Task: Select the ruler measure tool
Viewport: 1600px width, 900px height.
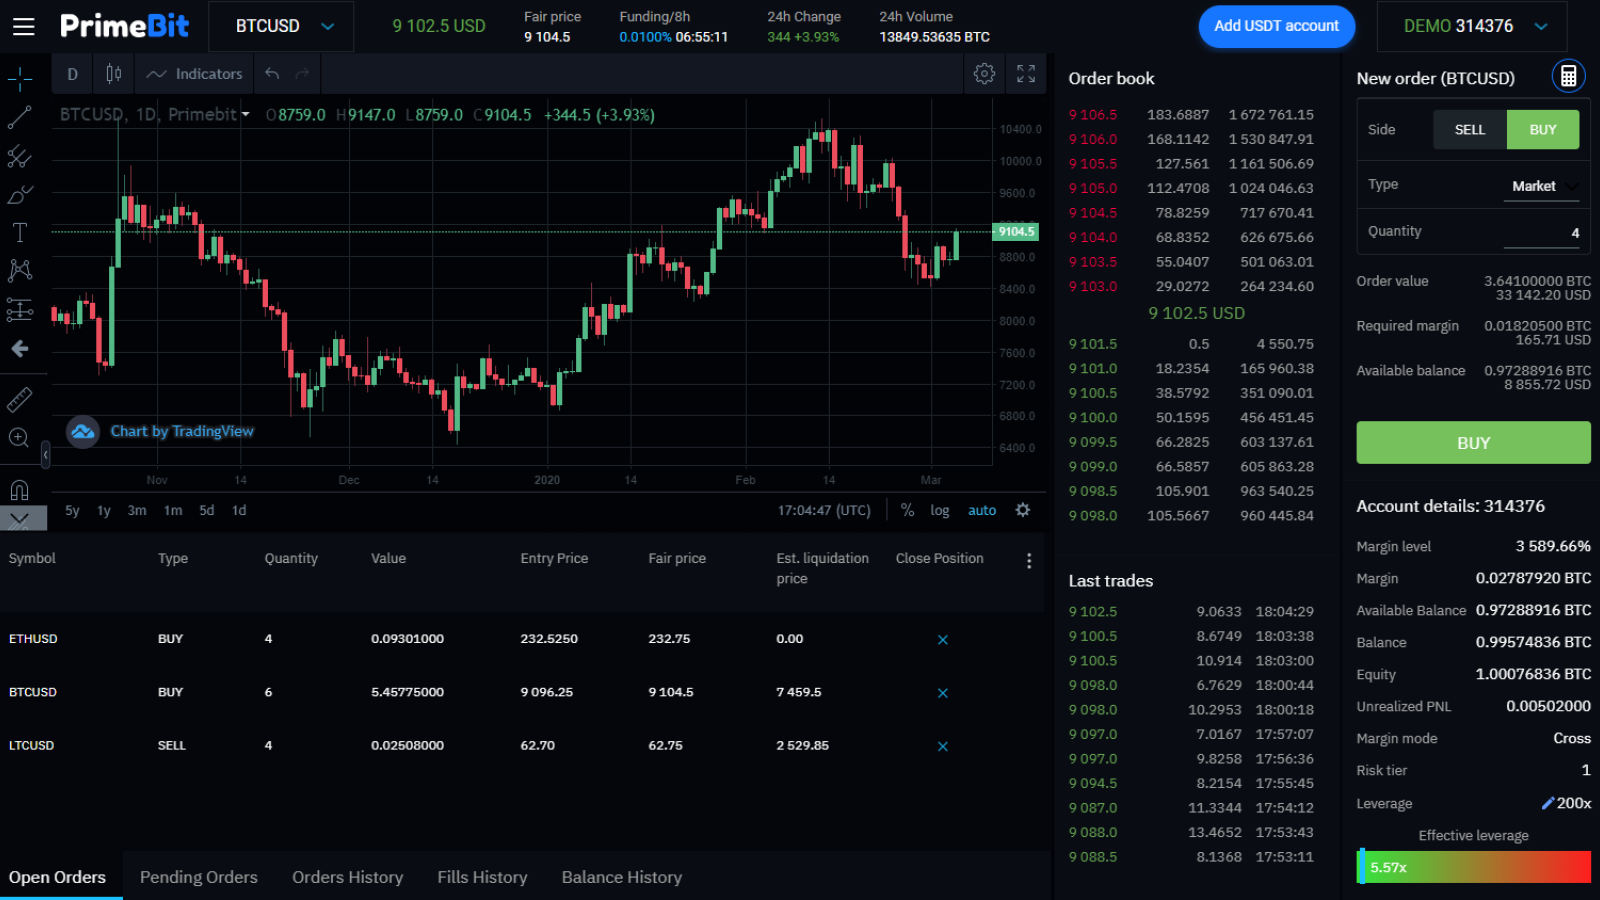Action: pyautogui.click(x=20, y=399)
